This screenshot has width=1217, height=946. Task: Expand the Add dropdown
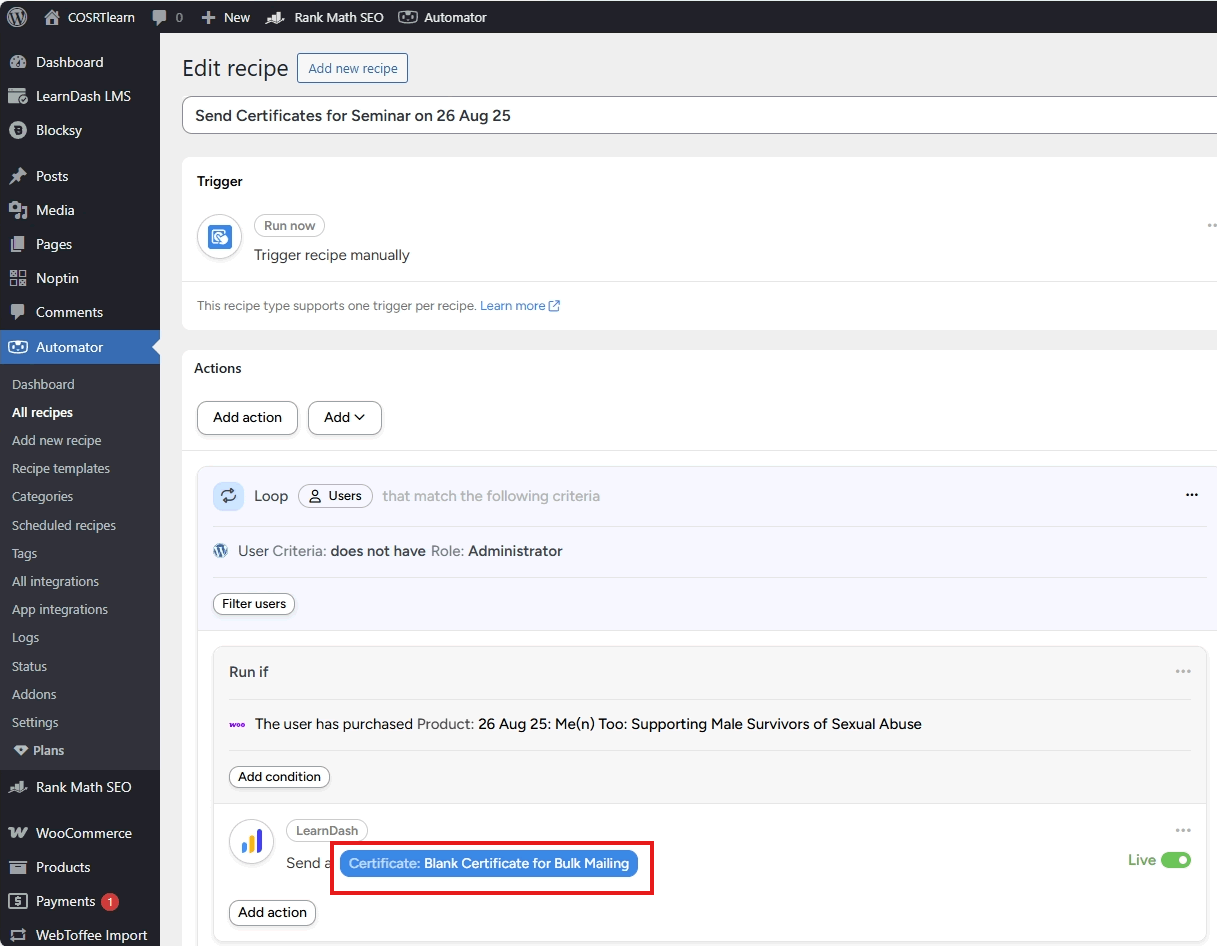click(345, 418)
